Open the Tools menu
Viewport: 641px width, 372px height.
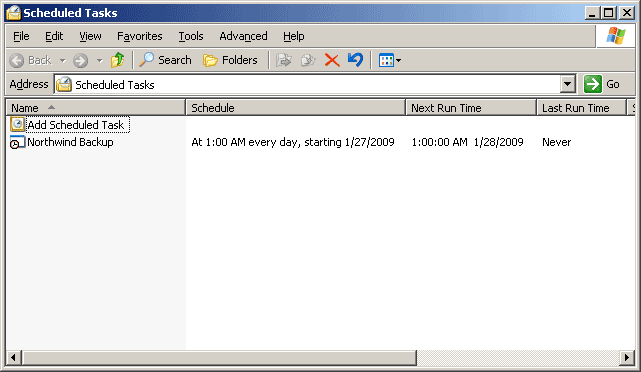[191, 36]
